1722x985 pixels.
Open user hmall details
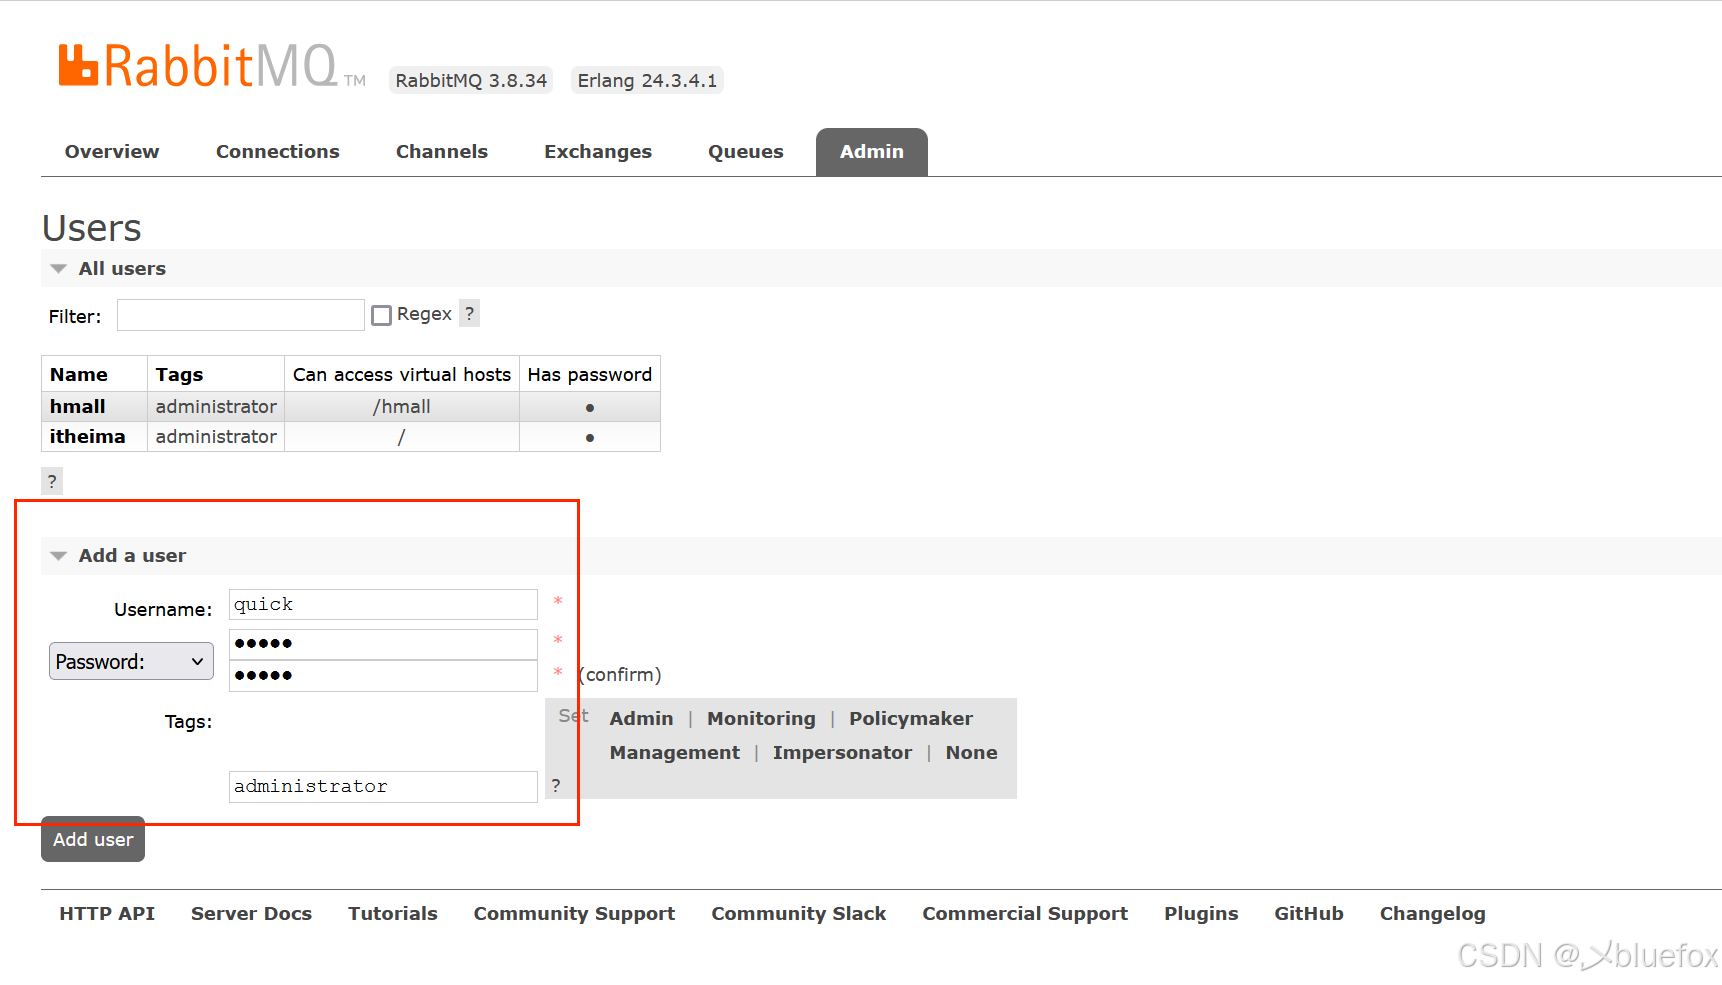coord(78,406)
